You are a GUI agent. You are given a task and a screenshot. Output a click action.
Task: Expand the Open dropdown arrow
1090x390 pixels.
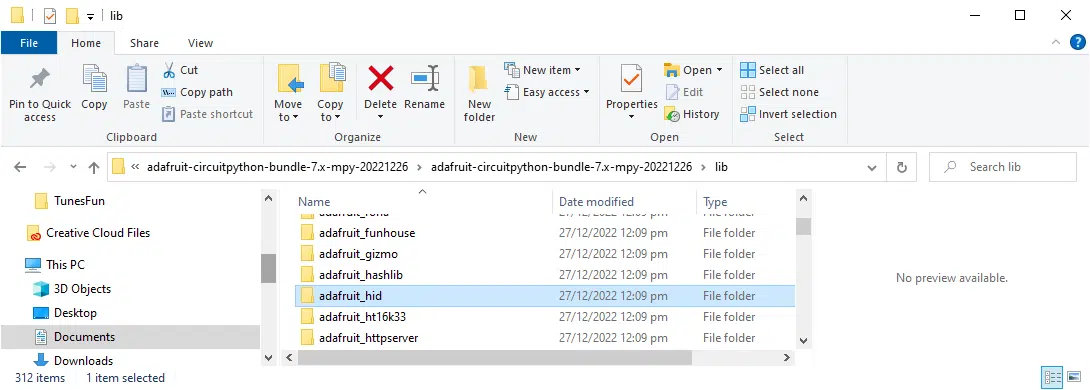tap(719, 70)
